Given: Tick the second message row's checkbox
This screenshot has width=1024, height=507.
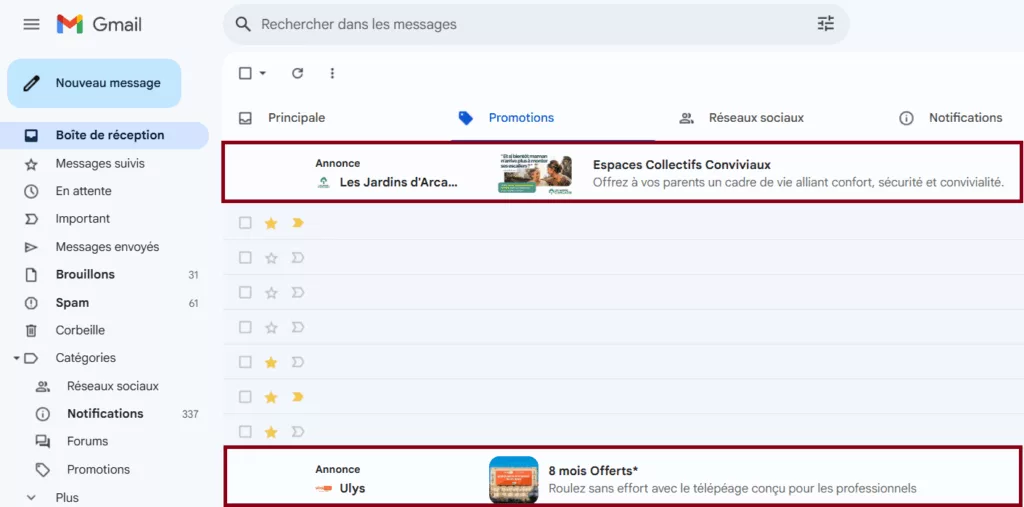Looking at the screenshot, I should tap(245, 258).
